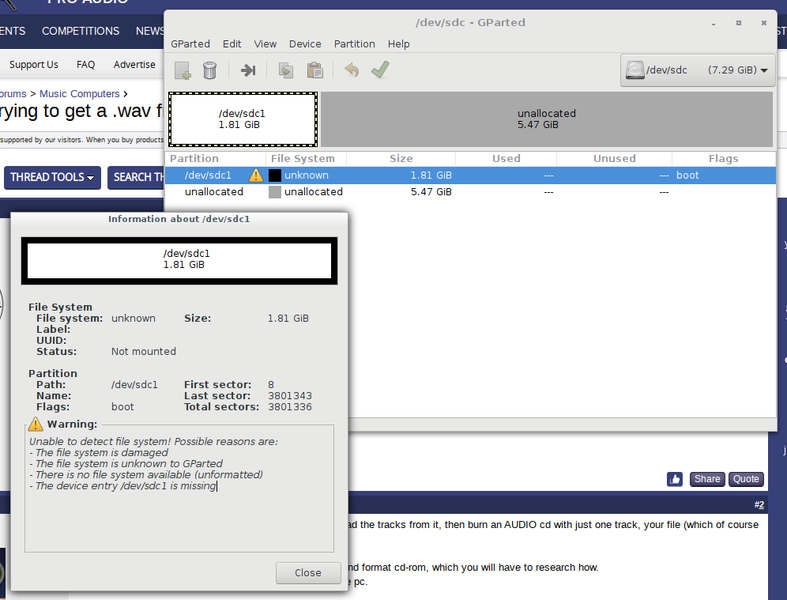Open the Device menu
The image size is (787, 600).
point(305,44)
